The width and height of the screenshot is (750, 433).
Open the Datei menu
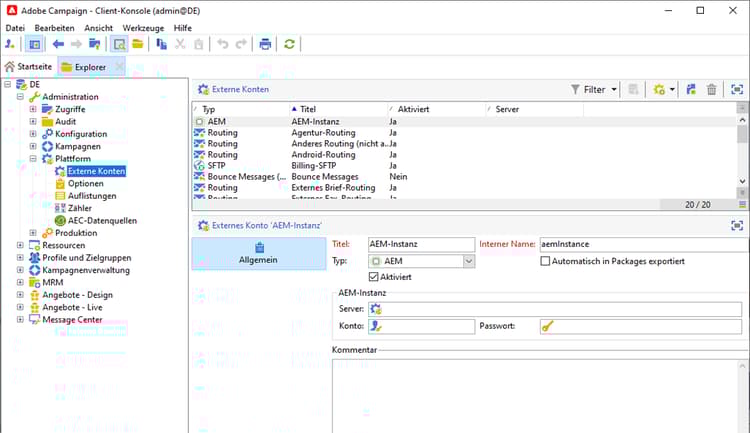point(15,28)
